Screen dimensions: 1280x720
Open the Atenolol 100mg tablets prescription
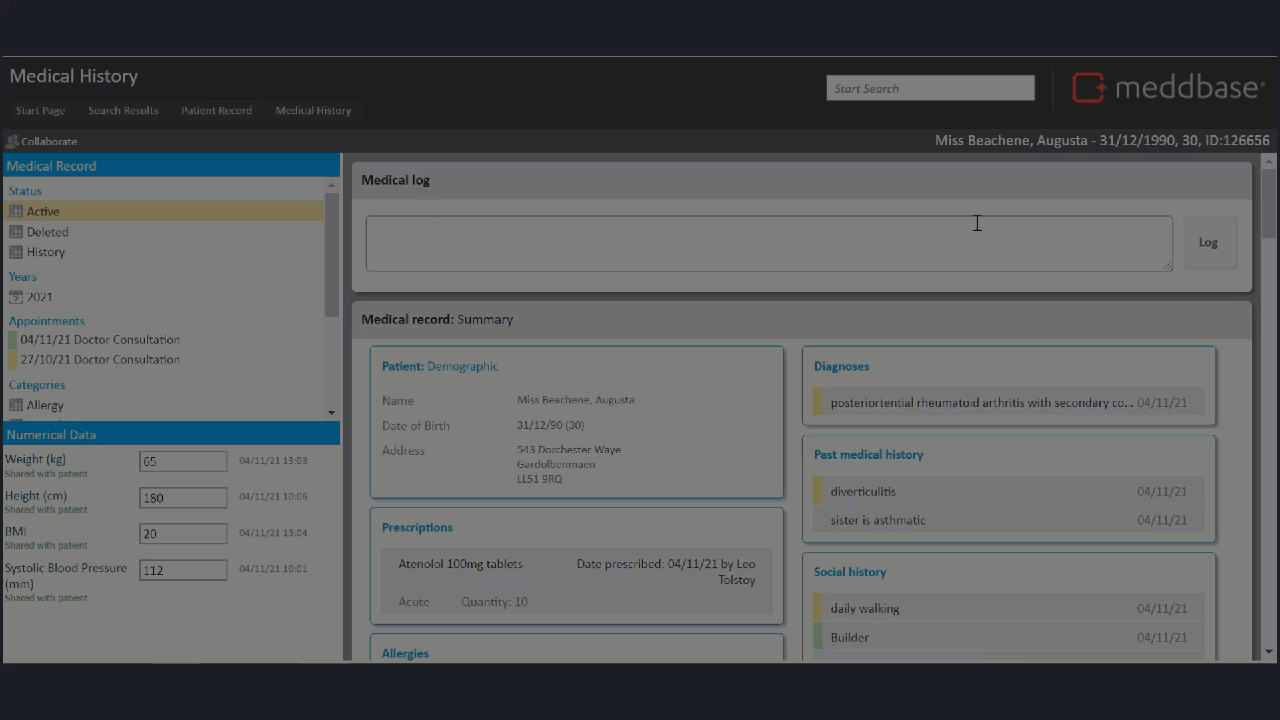577,582
